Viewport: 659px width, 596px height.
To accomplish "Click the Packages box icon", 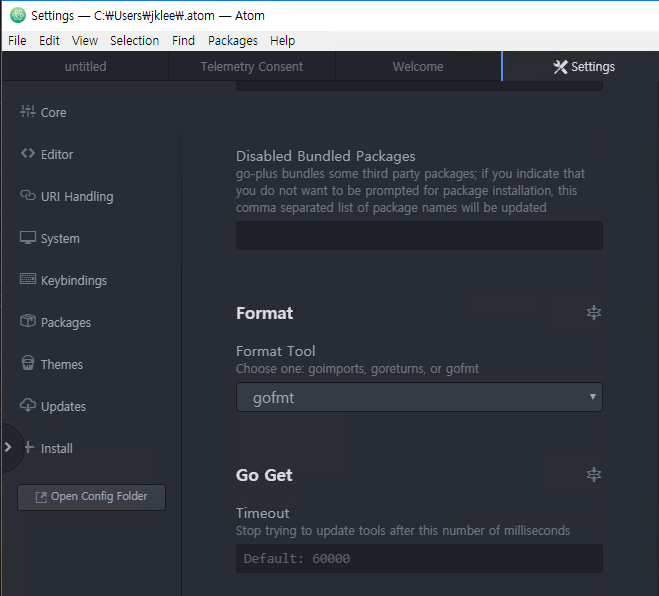I will point(28,322).
